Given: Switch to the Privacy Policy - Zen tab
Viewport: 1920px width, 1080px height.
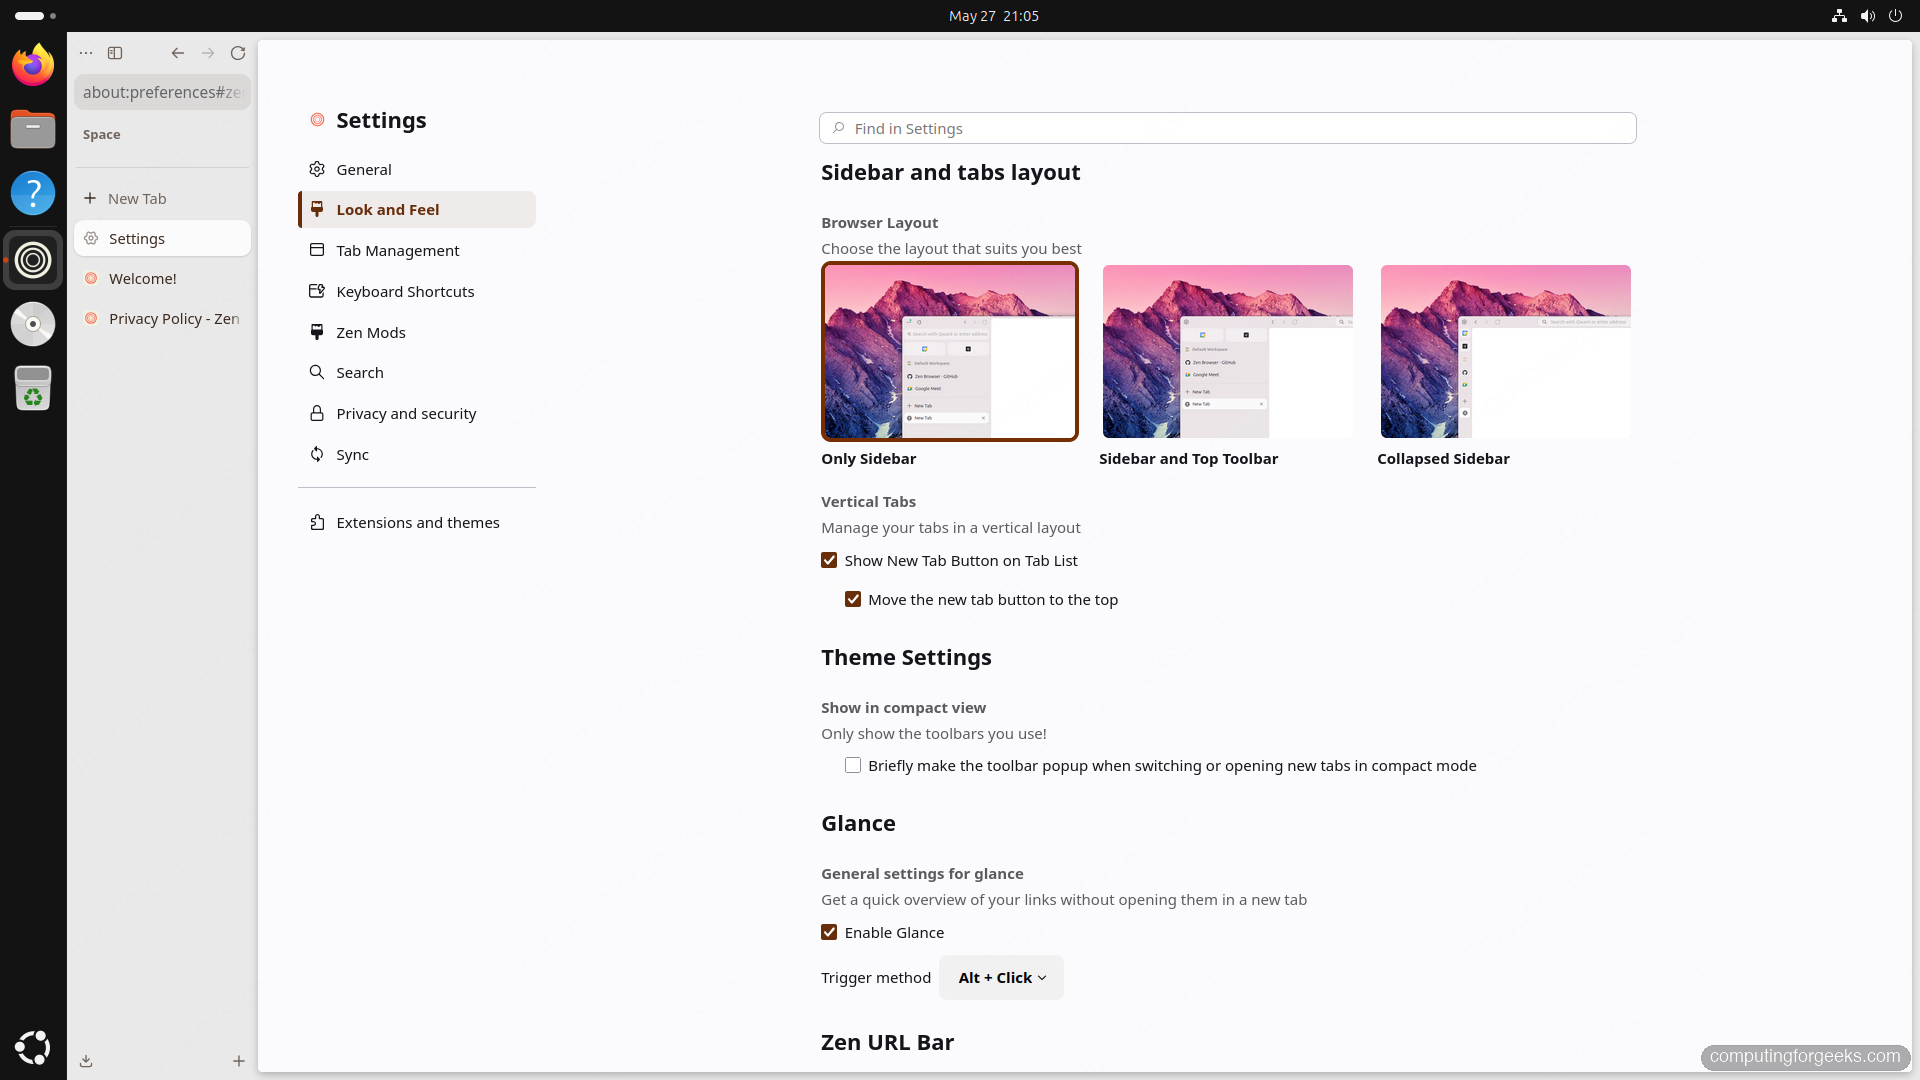Looking at the screenshot, I should click(x=162, y=319).
